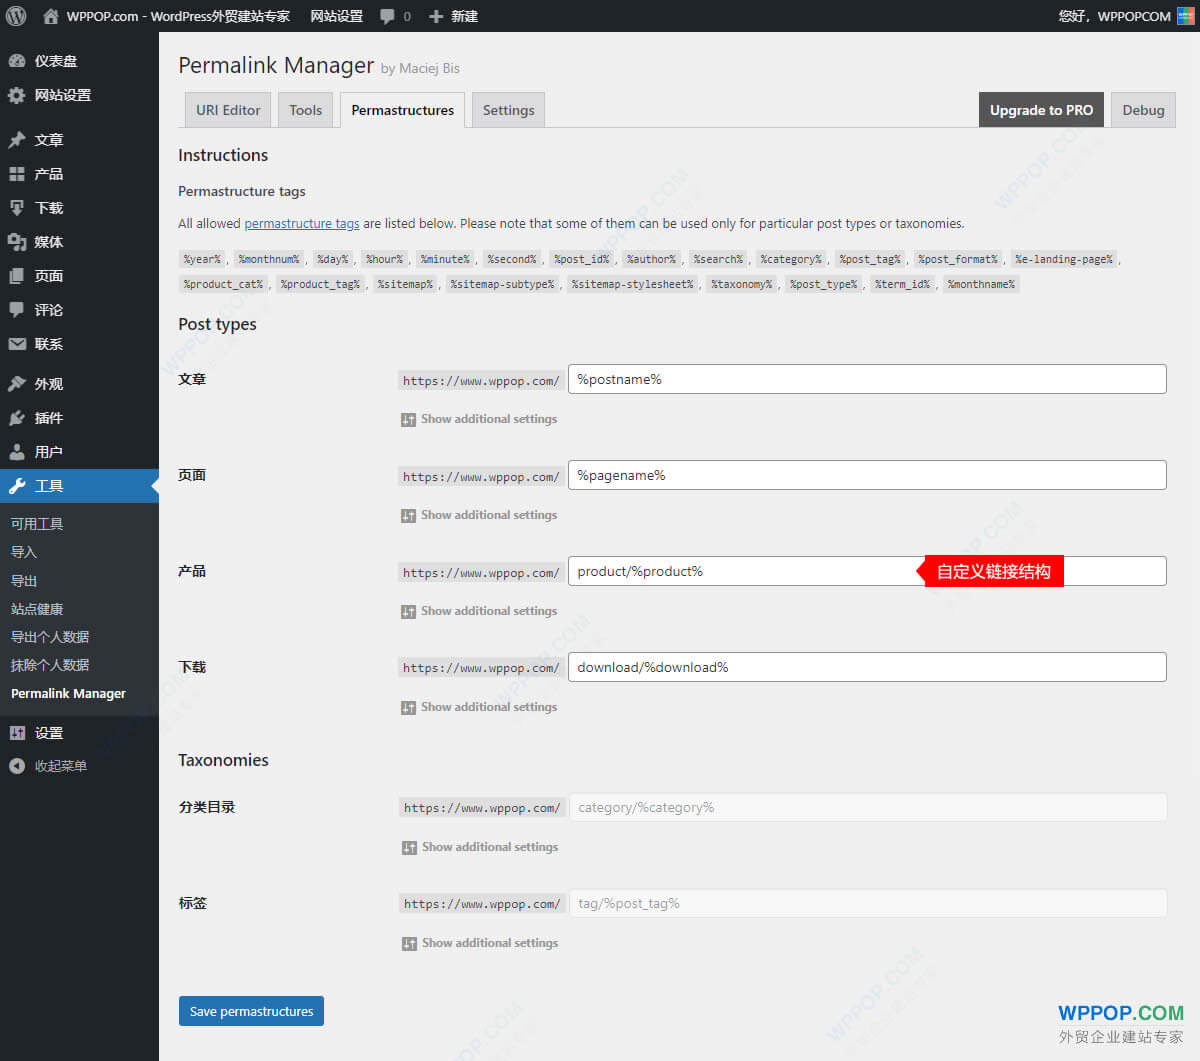Expand Show additional settings under 产品

click(481, 610)
